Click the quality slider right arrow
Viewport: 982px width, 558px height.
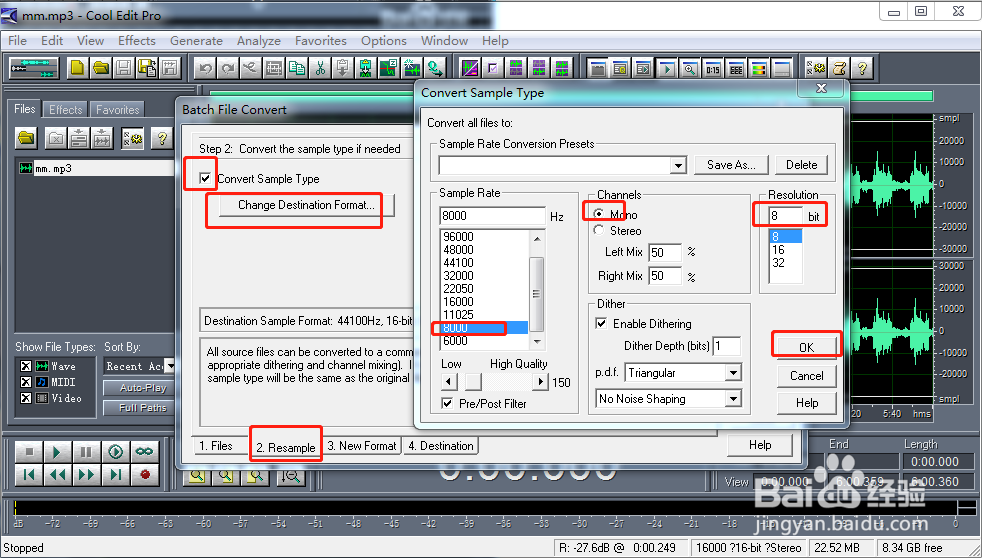coord(540,381)
